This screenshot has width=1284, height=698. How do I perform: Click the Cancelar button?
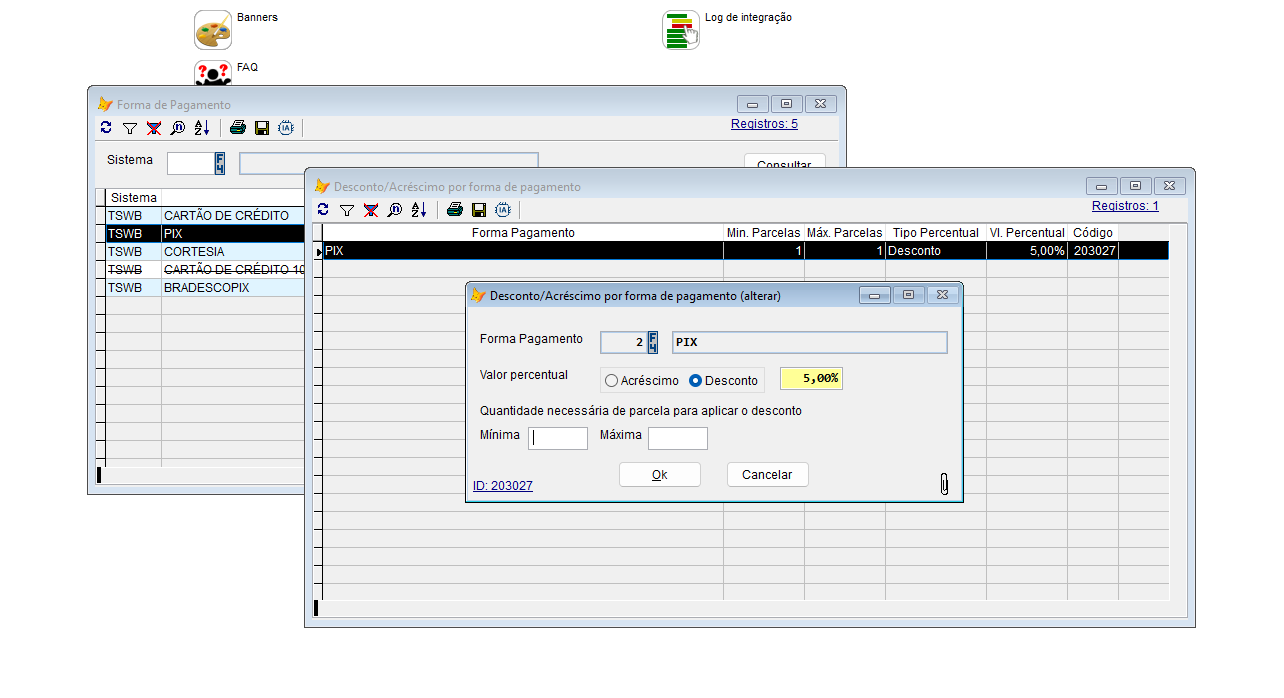point(767,475)
